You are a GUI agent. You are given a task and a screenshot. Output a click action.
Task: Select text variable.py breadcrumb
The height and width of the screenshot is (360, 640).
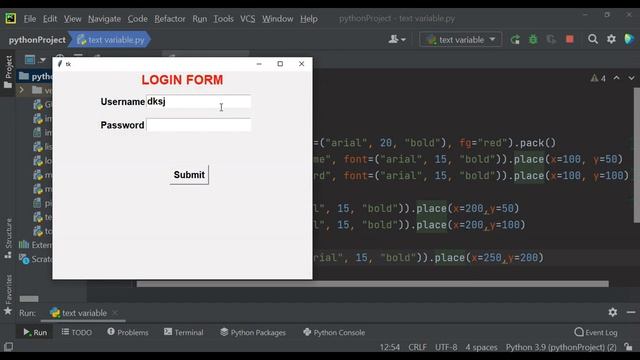pyautogui.click(x=111, y=40)
